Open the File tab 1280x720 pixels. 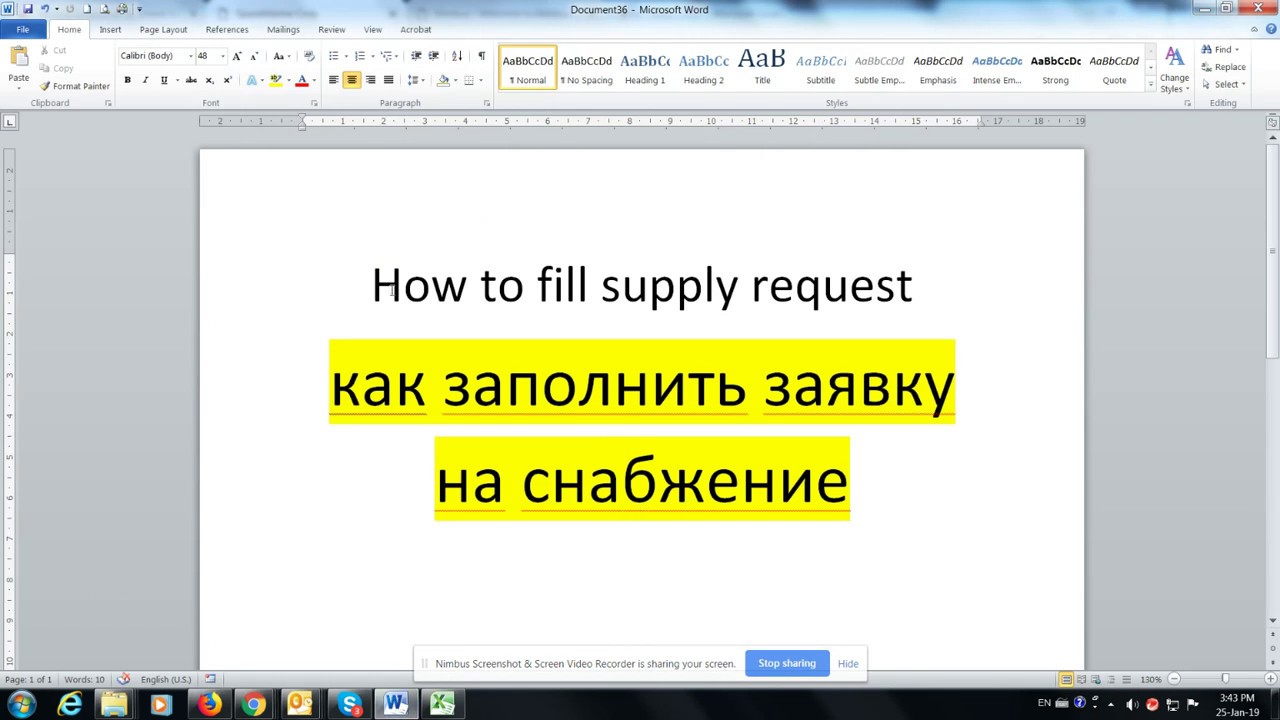[x=22, y=29]
